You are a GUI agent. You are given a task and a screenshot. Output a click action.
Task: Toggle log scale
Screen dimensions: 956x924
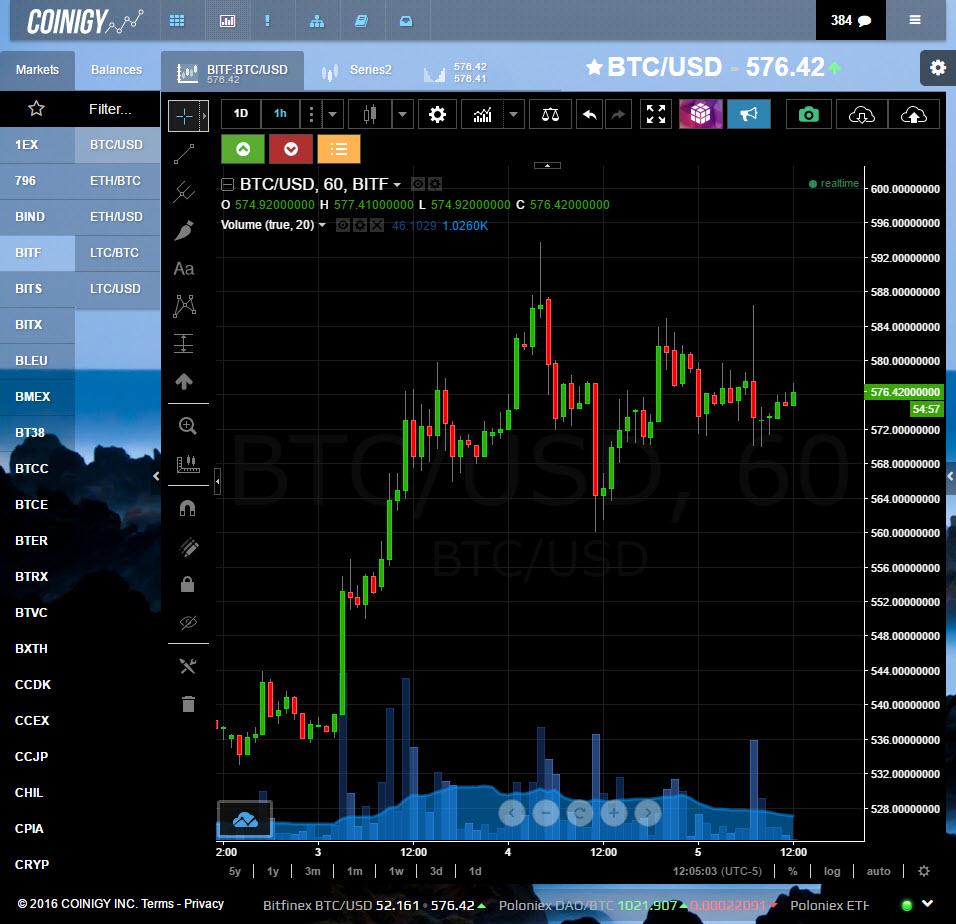[x=832, y=871]
